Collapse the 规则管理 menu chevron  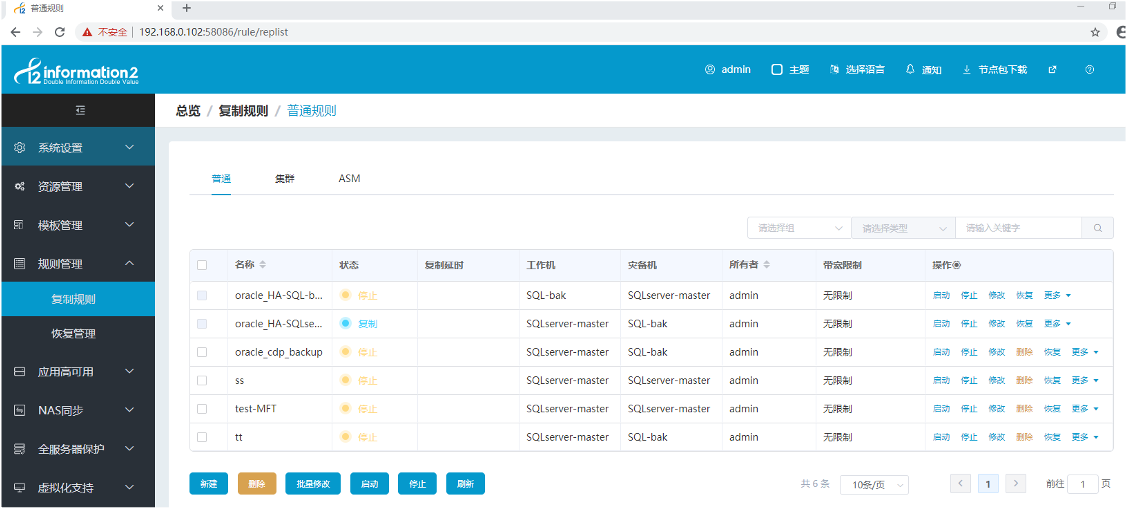click(129, 264)
